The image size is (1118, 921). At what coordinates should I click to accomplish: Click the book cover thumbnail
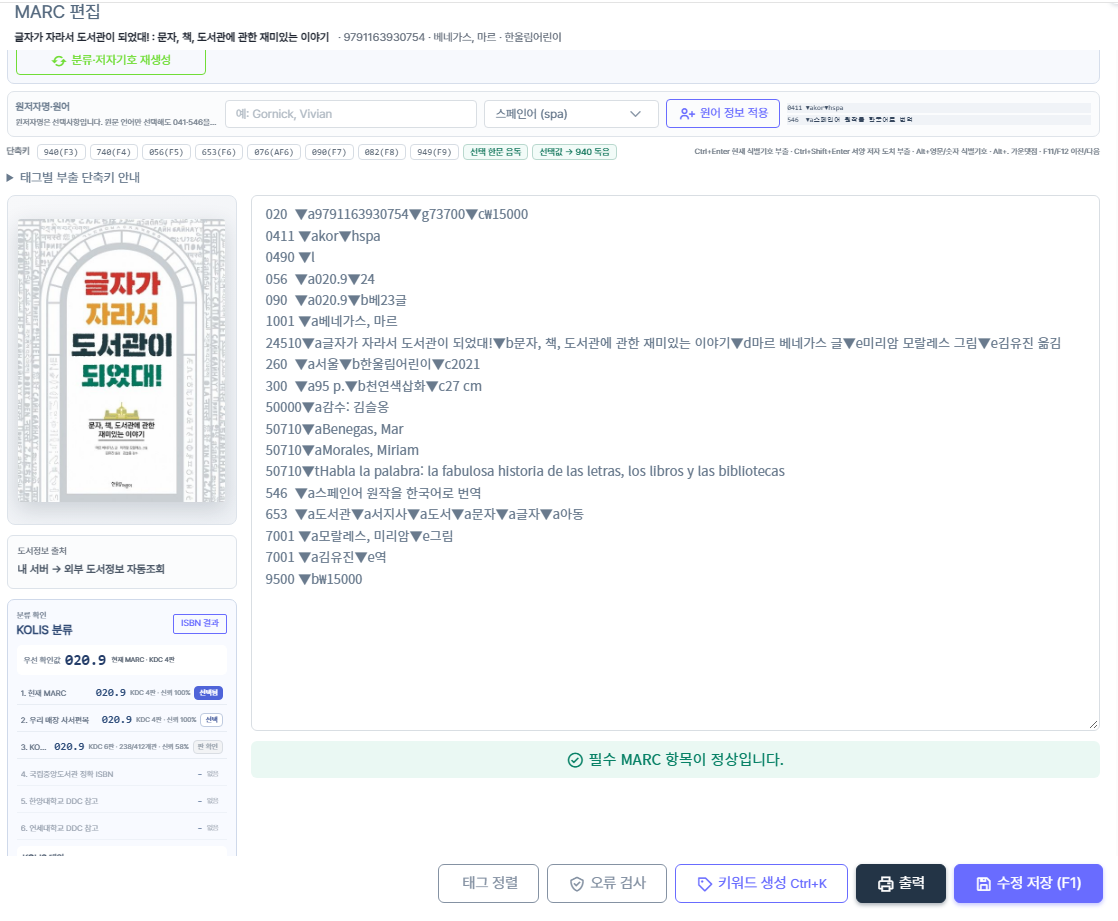(122, 360)
